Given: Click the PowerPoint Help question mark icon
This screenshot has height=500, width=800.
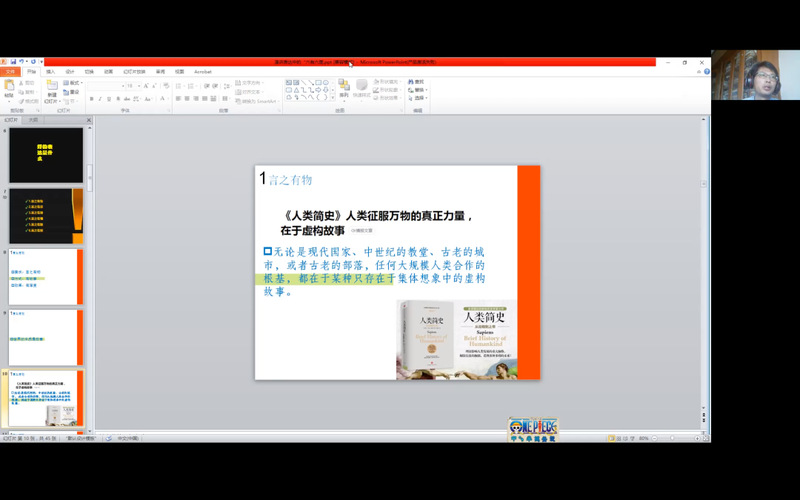Looking at the screenshot, I should (x=707, y=71).
